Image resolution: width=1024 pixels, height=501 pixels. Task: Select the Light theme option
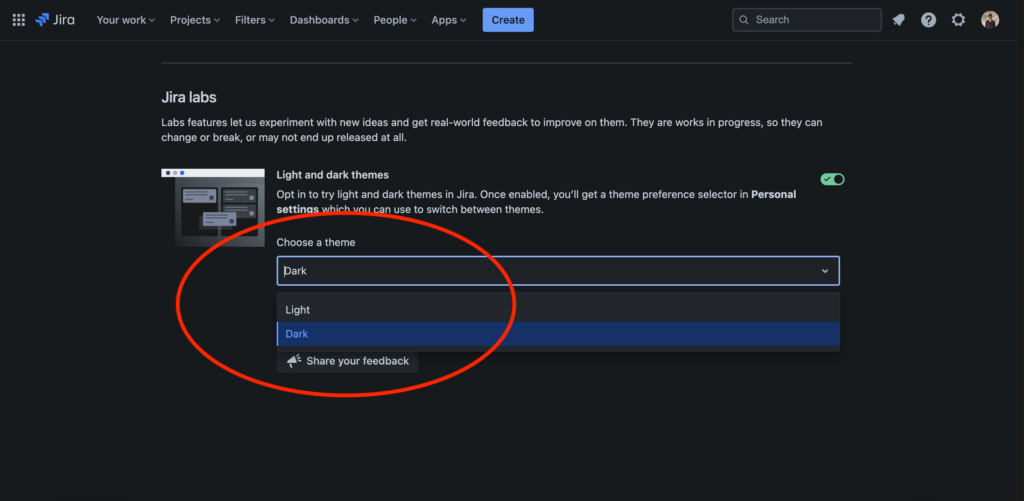coord(558,310)
